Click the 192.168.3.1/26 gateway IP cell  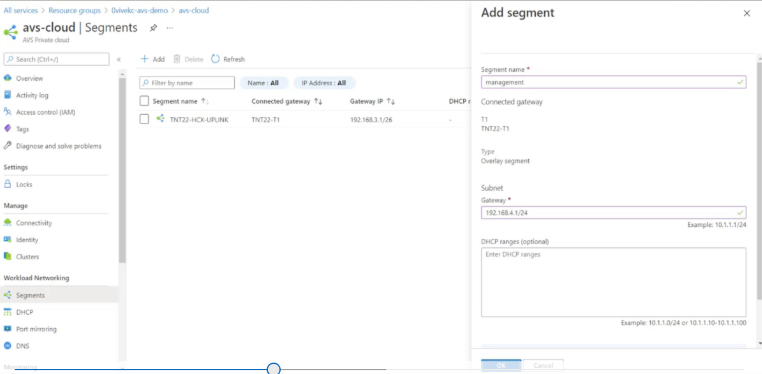point(371,119)
